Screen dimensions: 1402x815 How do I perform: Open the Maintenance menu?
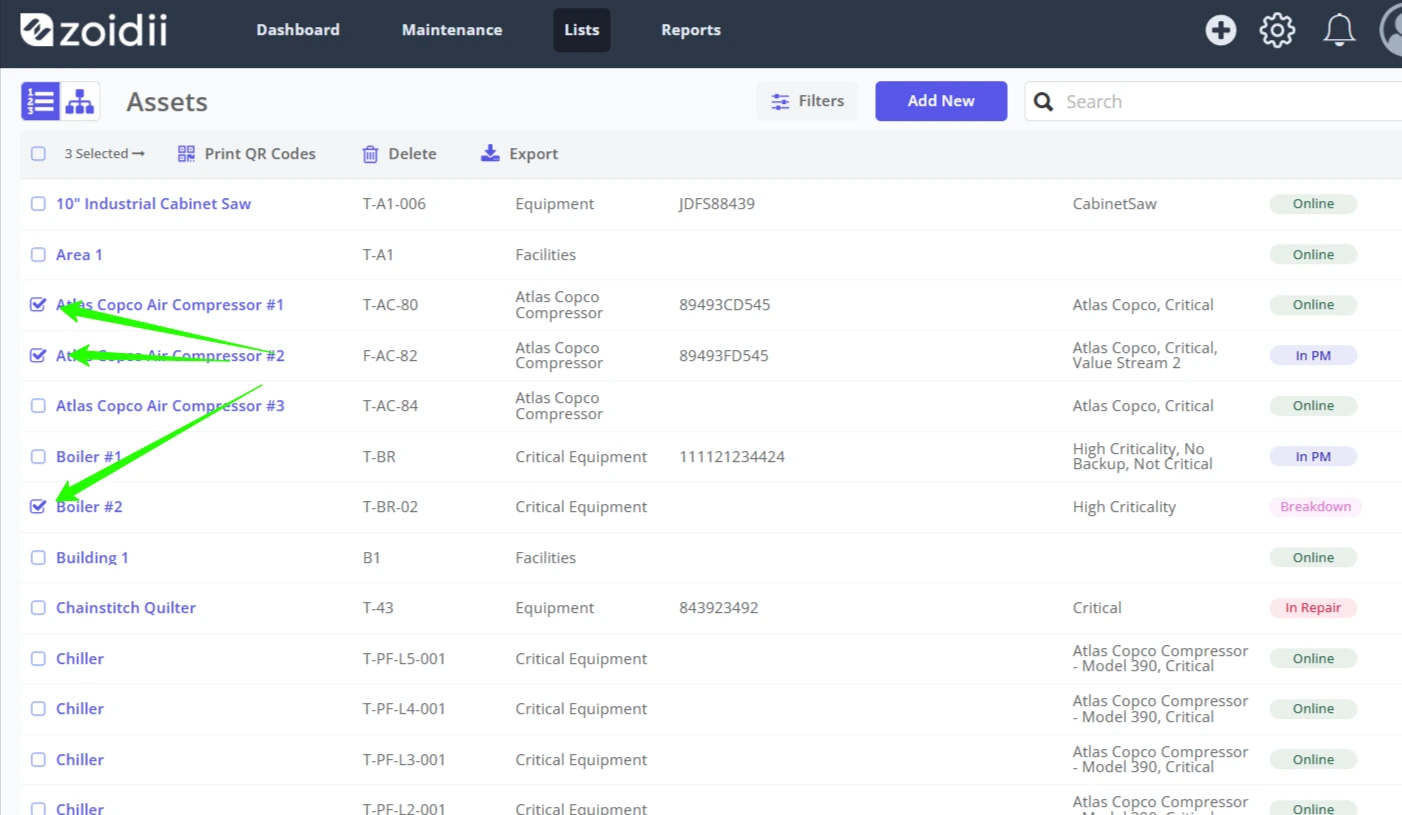452,30
